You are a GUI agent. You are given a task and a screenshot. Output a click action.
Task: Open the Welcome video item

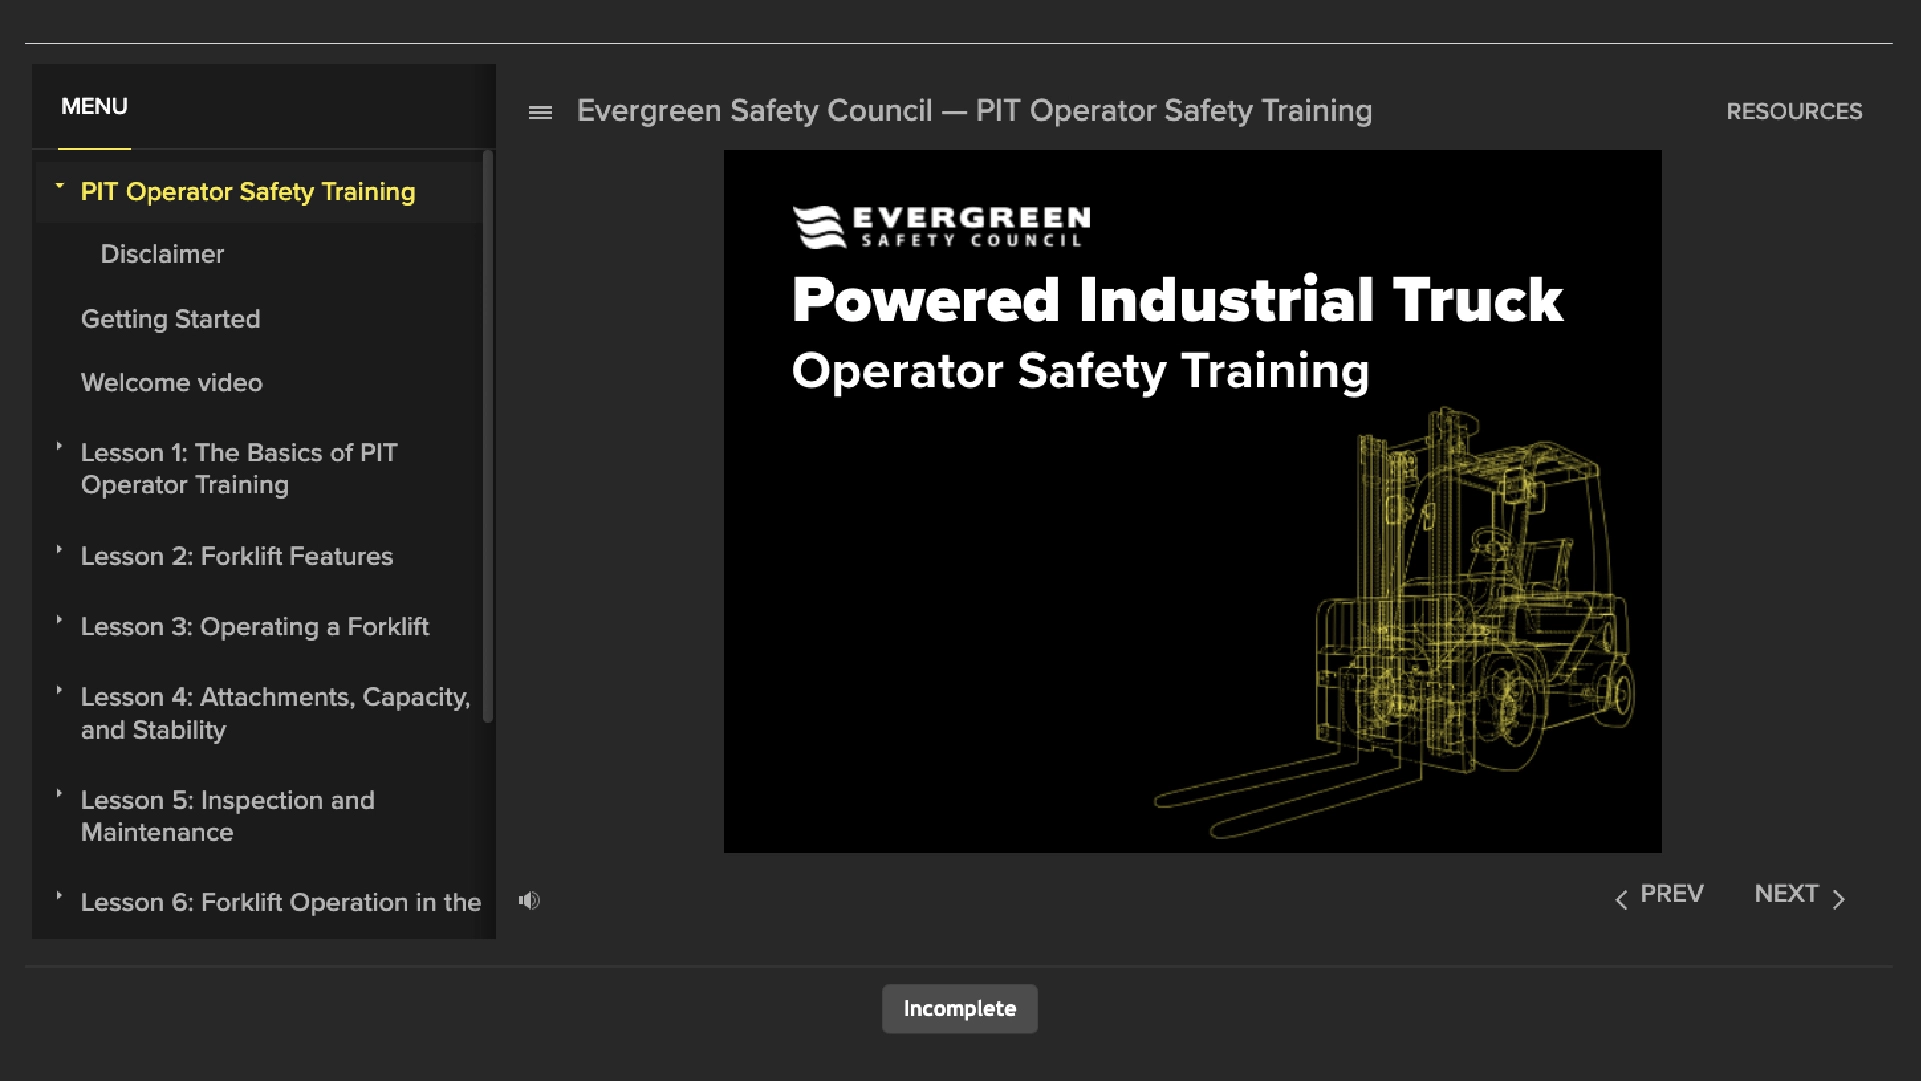[171, 382]
